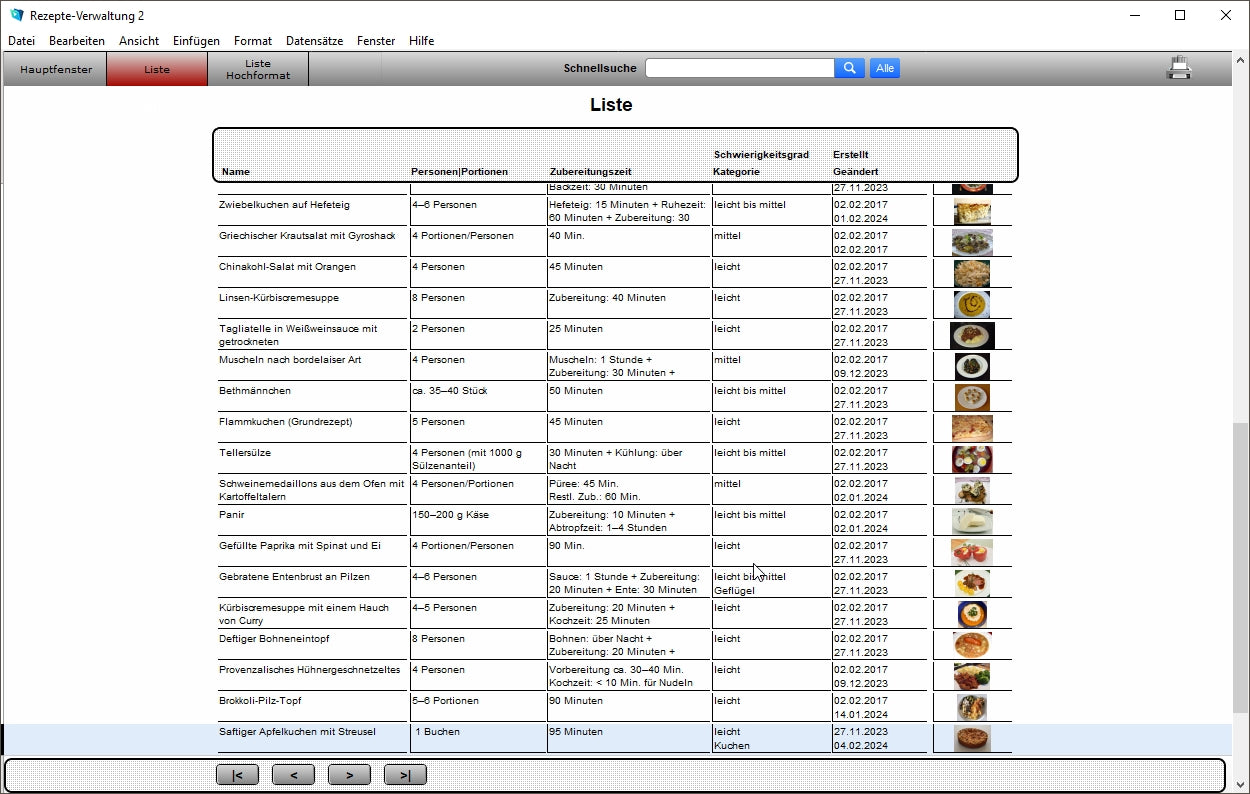Click the Linsen-Kürbiscremesuppe recipe image
The width and height of the screenshot is (1250, 794).
click(972, 304)
